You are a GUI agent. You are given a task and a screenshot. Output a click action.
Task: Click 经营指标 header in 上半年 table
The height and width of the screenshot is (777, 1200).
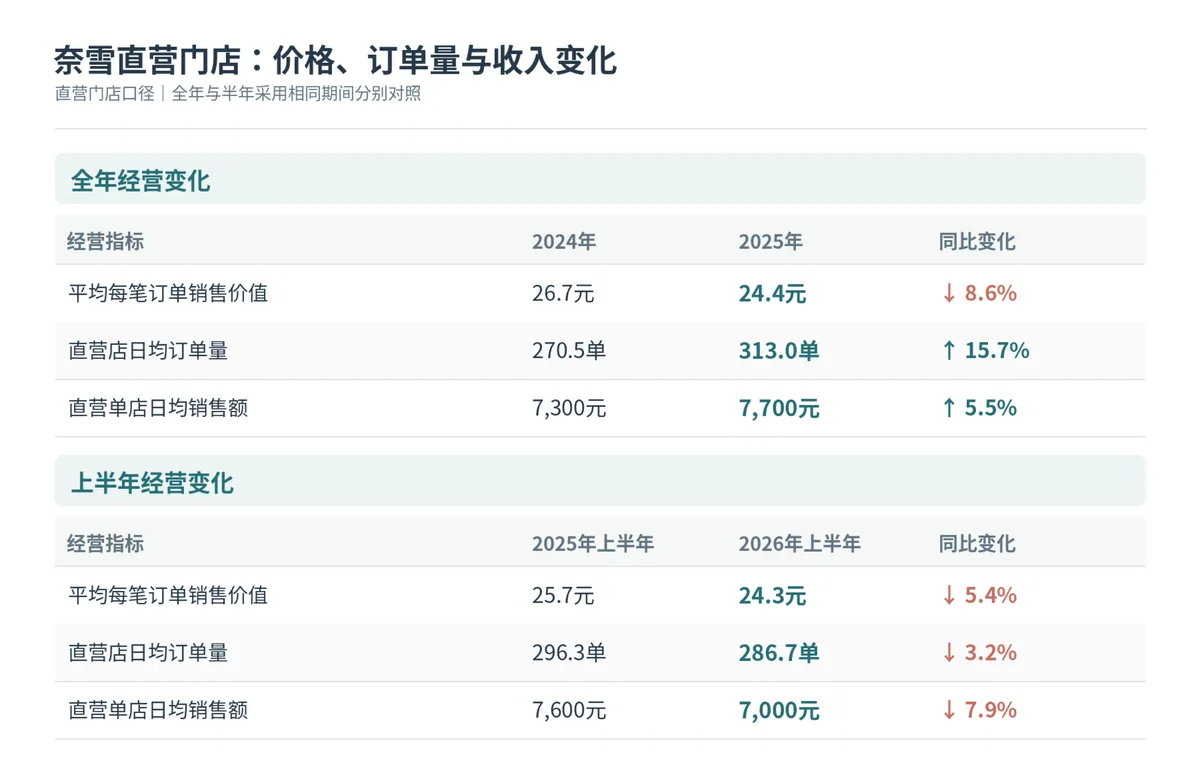(x=106, y=544)
